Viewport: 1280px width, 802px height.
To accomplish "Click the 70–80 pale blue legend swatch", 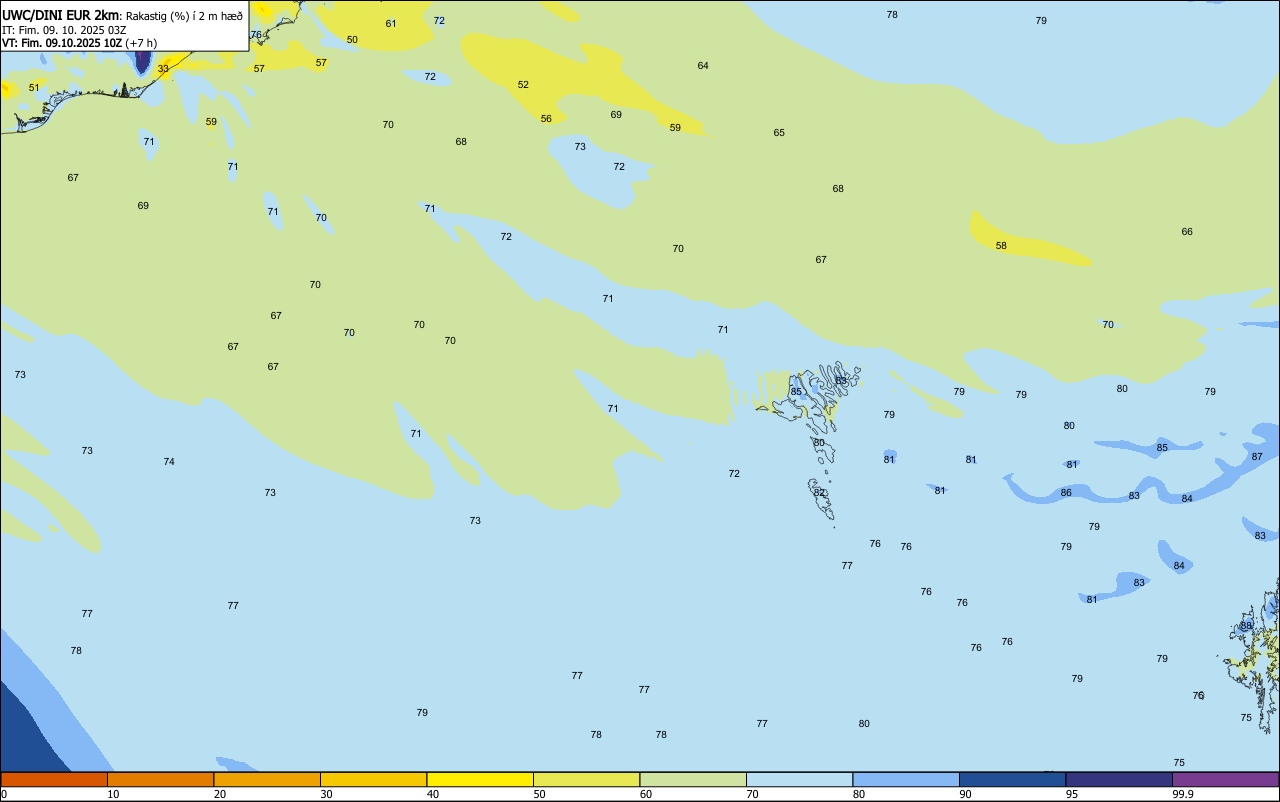I will pyautogui.click(x=799, y=779).
